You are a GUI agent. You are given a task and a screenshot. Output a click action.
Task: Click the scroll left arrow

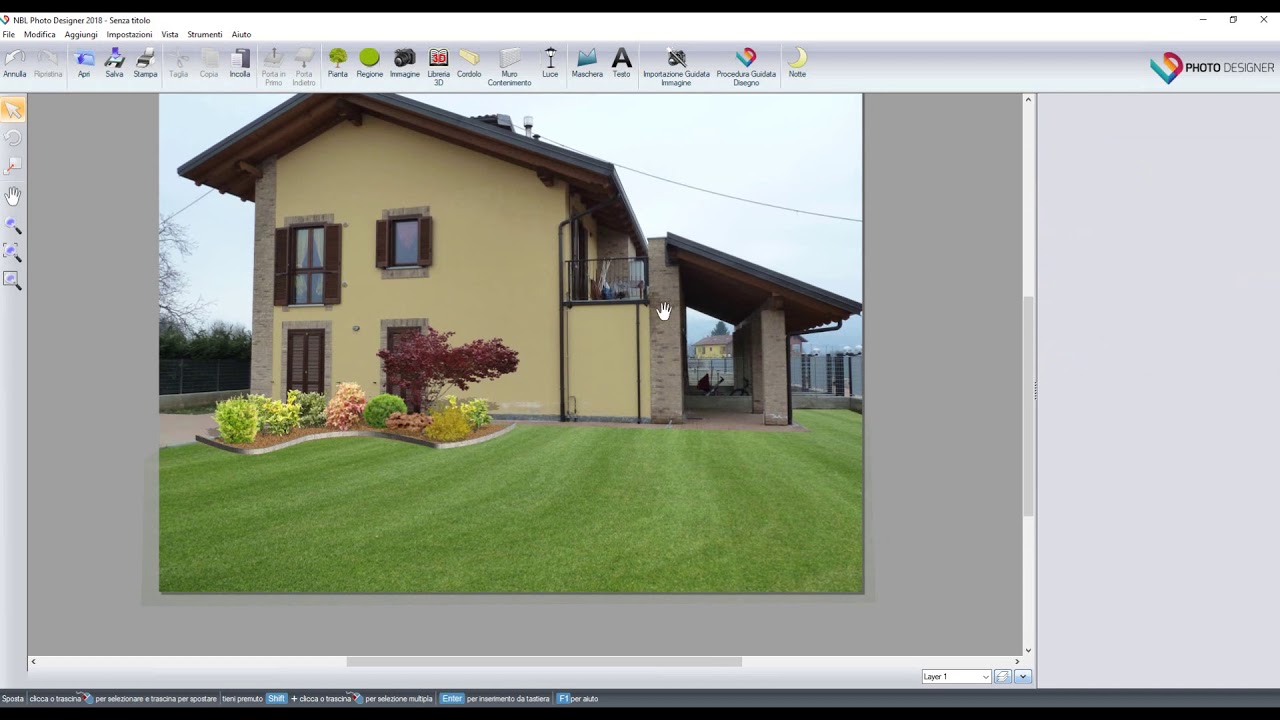coord(33,661)
